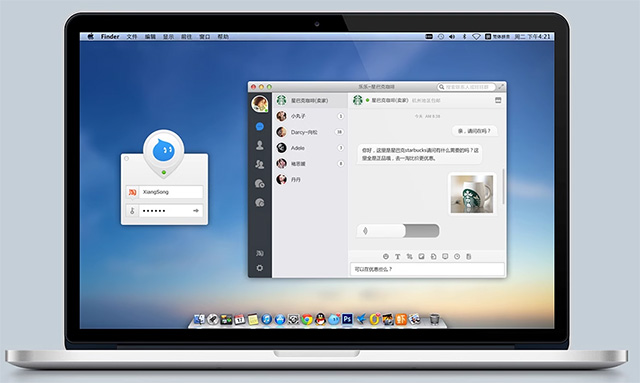This screenshot has width=640, height=383.
Task: Open the group contacts sidebar icon
Action: (x=260, y=164)
